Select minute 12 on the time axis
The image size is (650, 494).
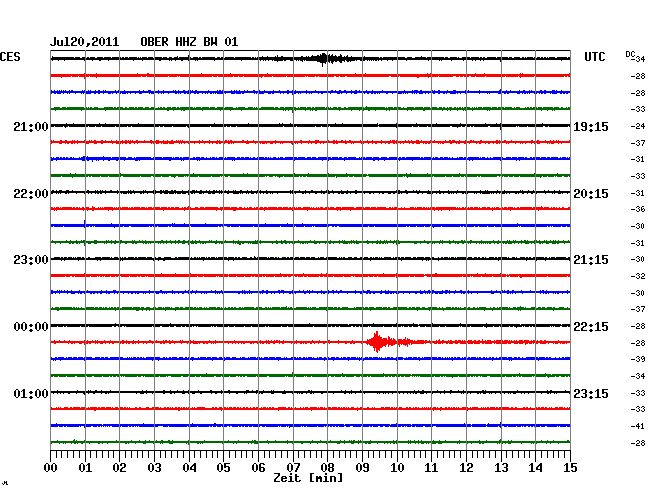click(x=466, y=468)
